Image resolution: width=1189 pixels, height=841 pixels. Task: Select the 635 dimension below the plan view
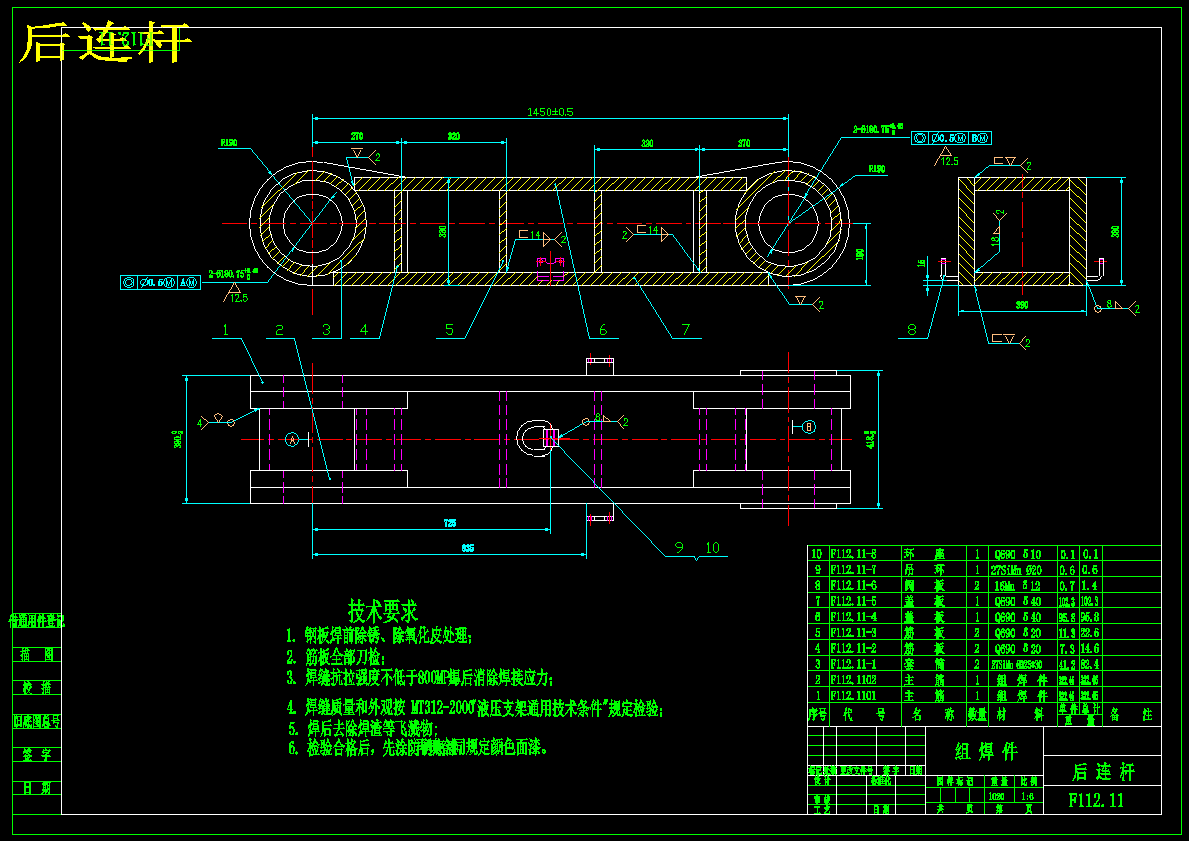[x=468, y=548]
